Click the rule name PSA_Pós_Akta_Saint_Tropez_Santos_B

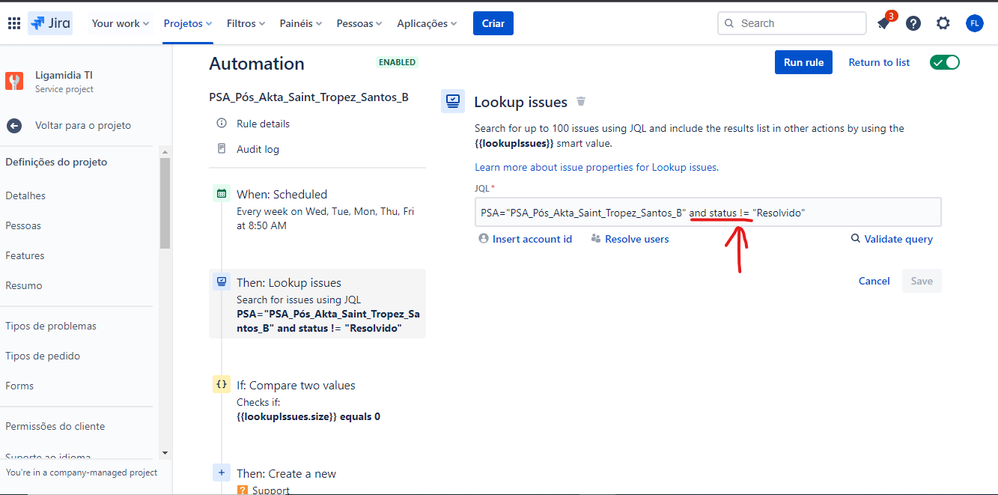308,97
